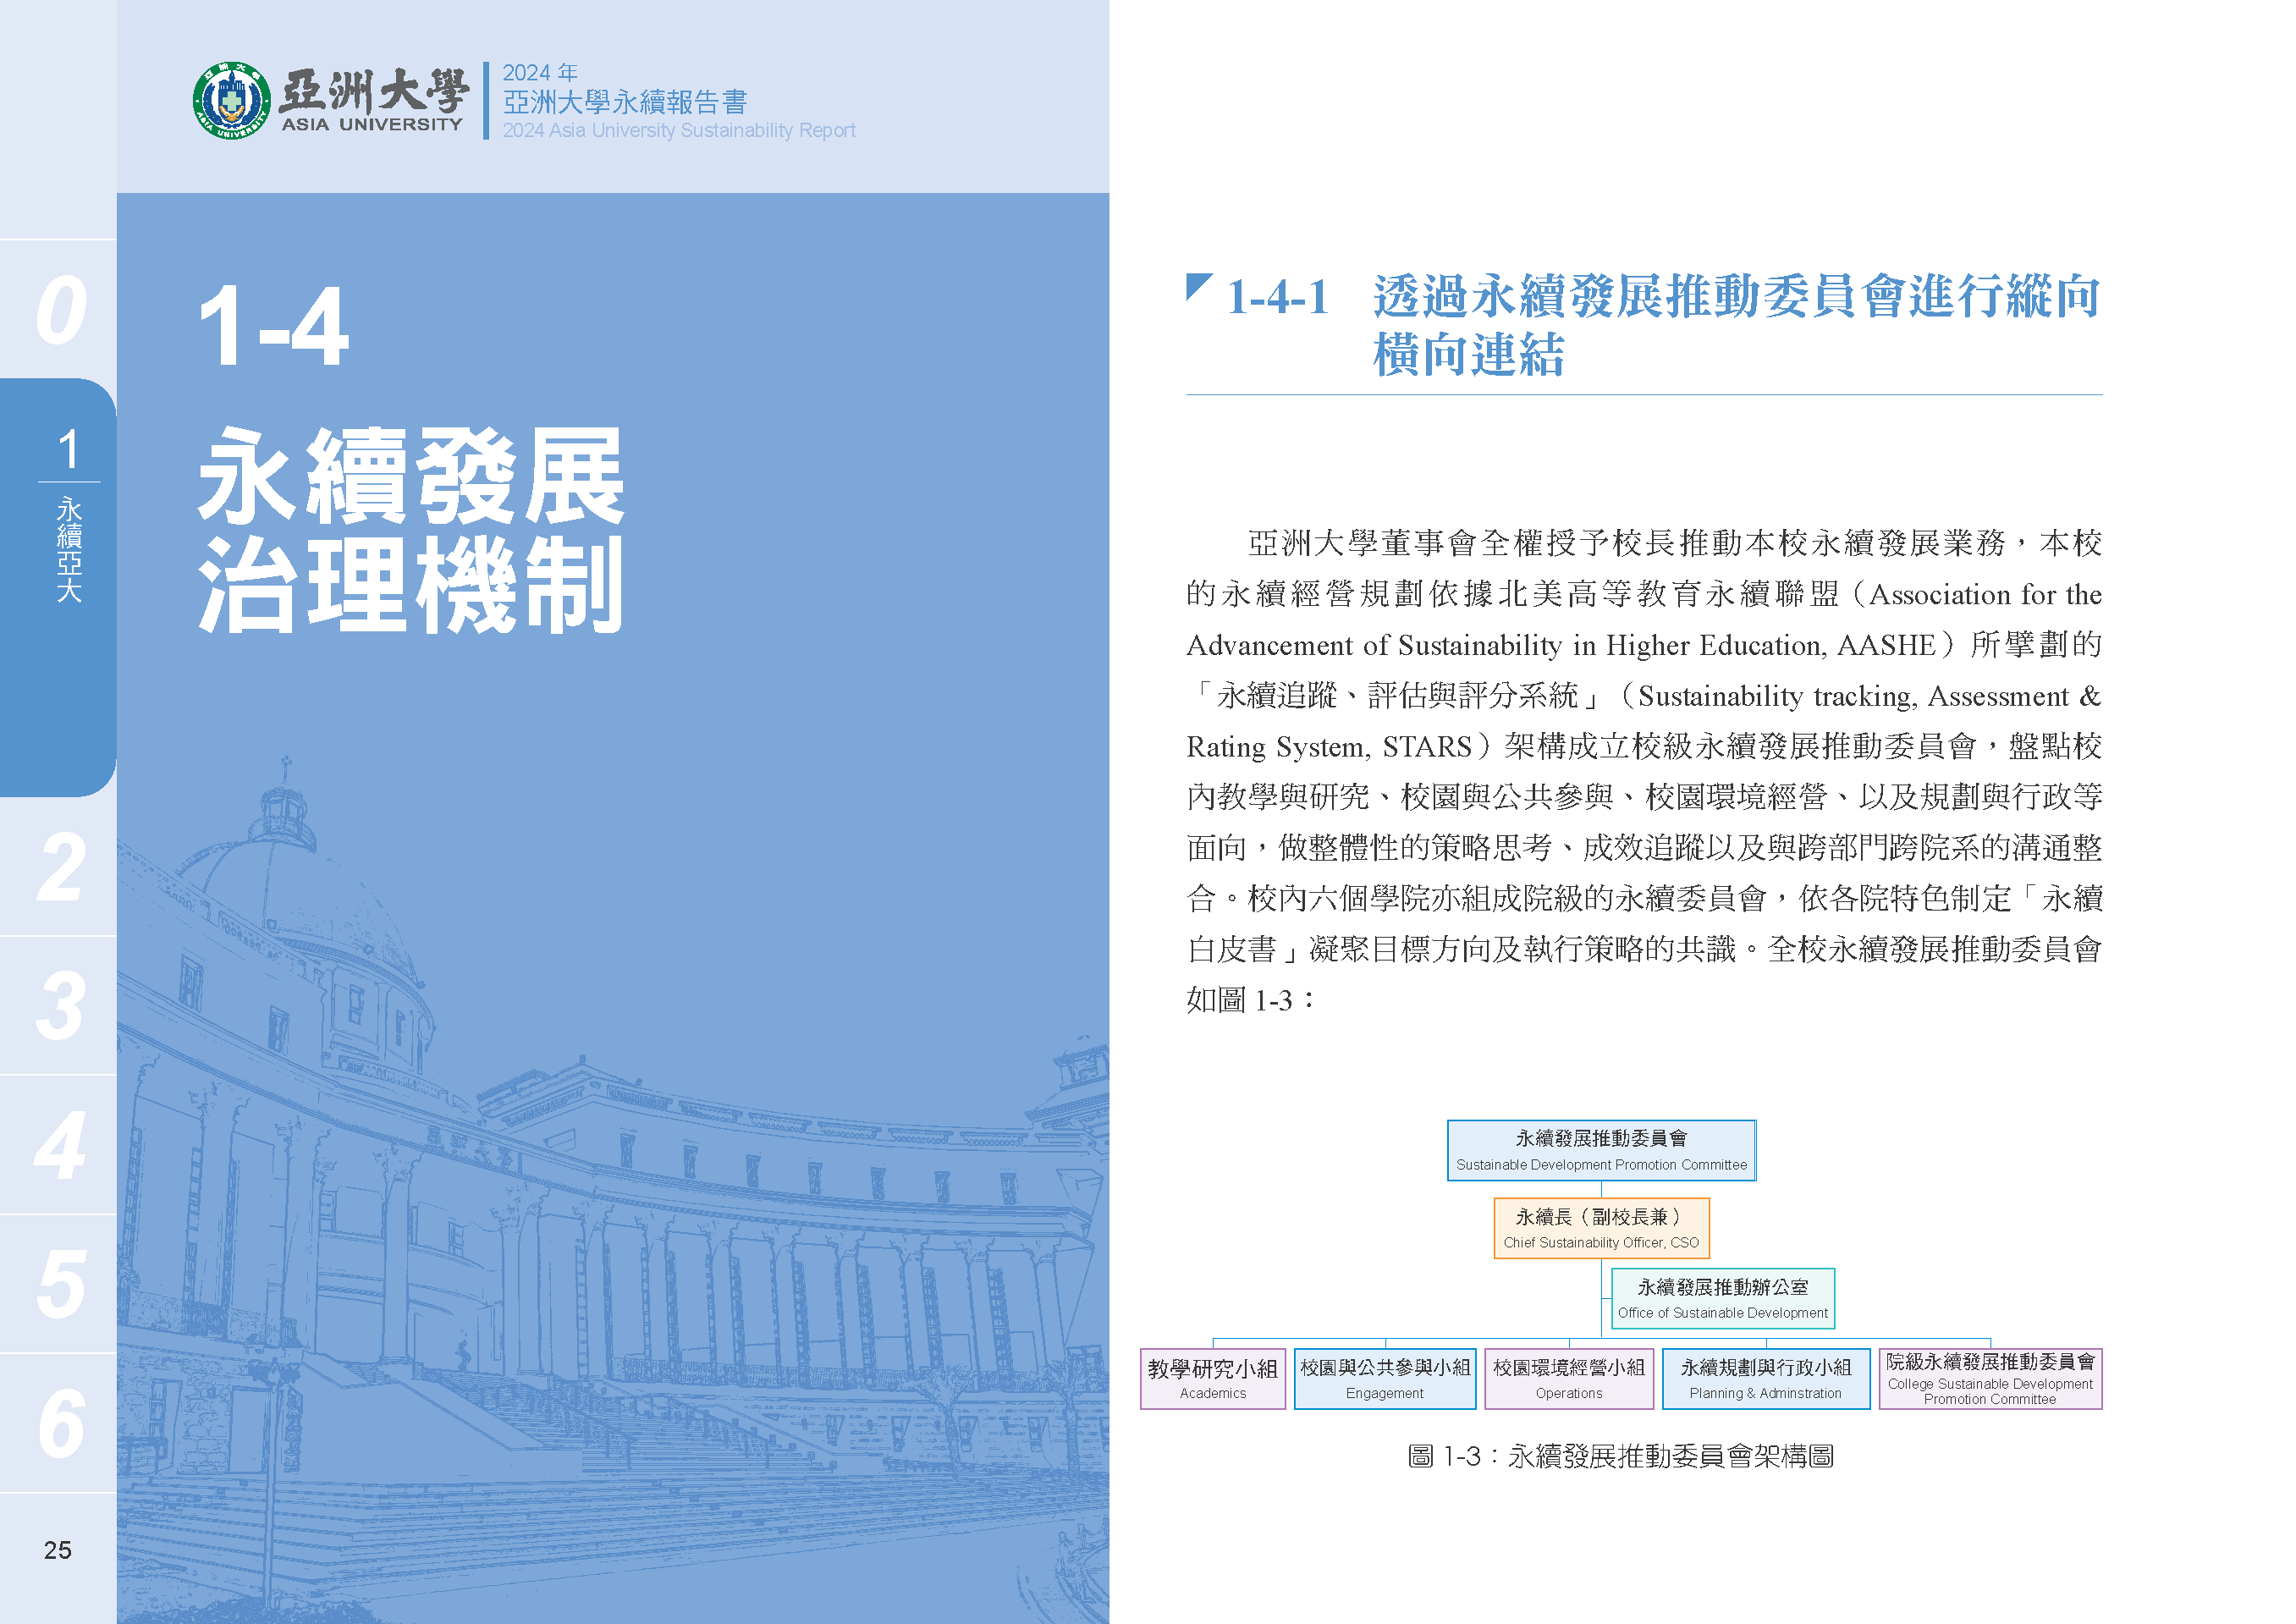2296x1624 pixels.
Task: Expand the Chief Sustainability Officer CSO node
Action: [x=1603, y=1227]
